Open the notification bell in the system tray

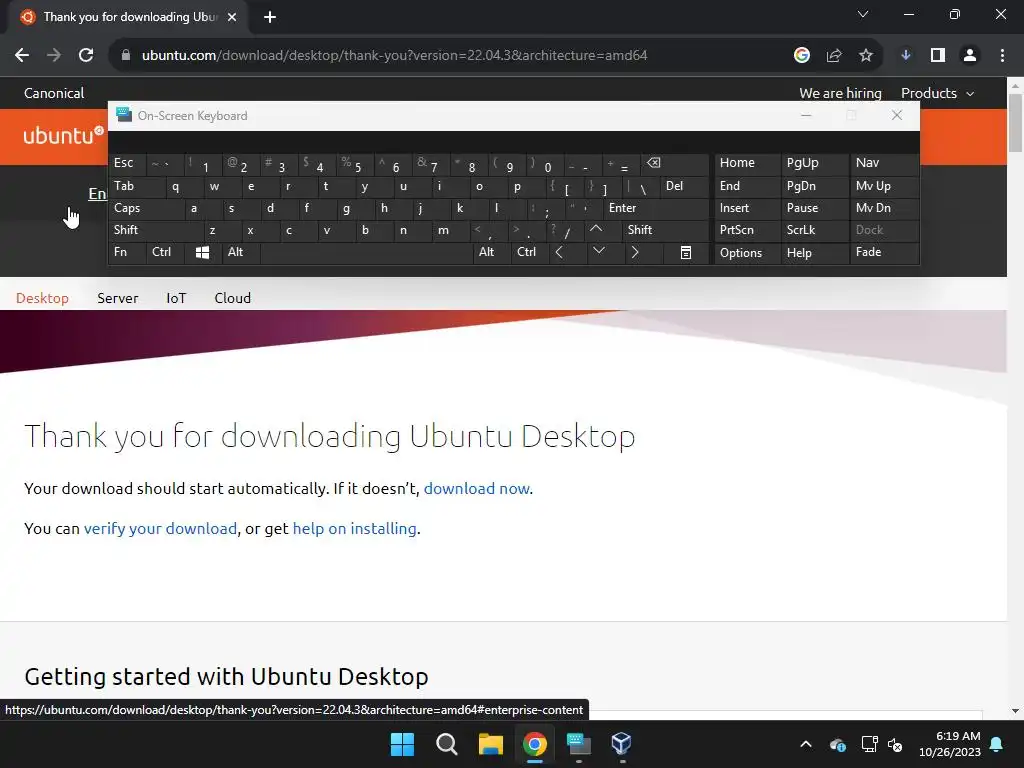click(x=997, y=744)
